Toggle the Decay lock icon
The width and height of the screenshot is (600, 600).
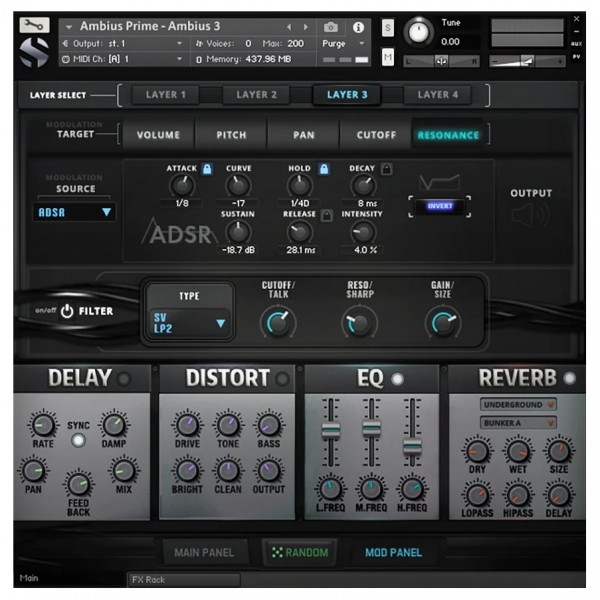386,169
